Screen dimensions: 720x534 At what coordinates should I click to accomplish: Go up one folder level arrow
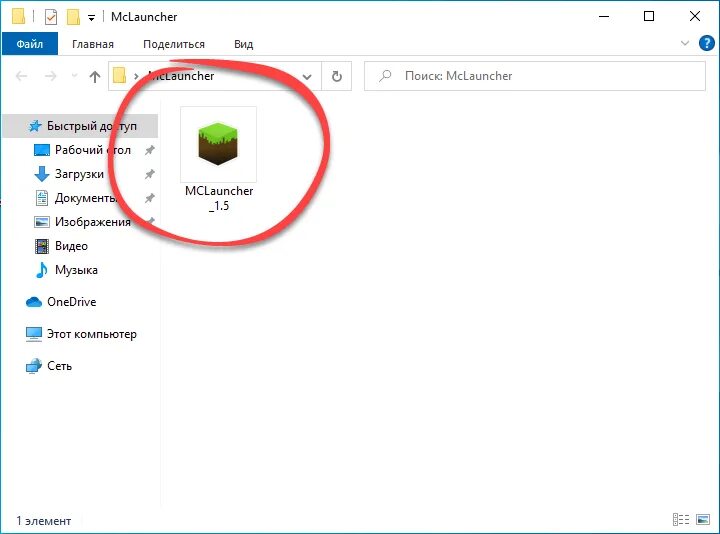pos(95,76)
